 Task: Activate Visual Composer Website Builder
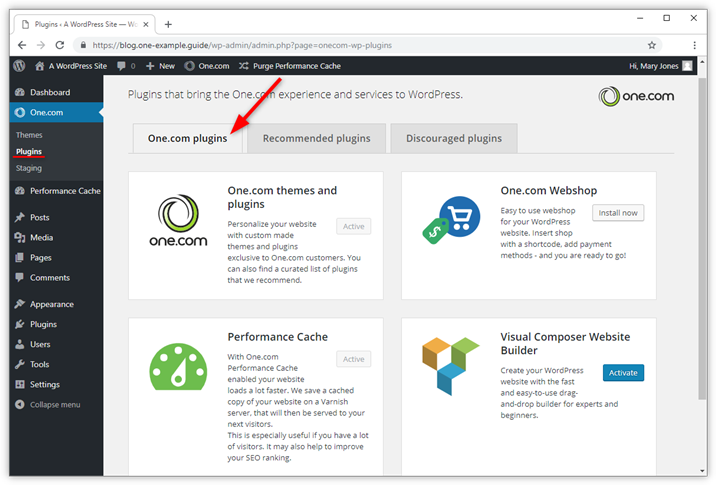[623, 373]
